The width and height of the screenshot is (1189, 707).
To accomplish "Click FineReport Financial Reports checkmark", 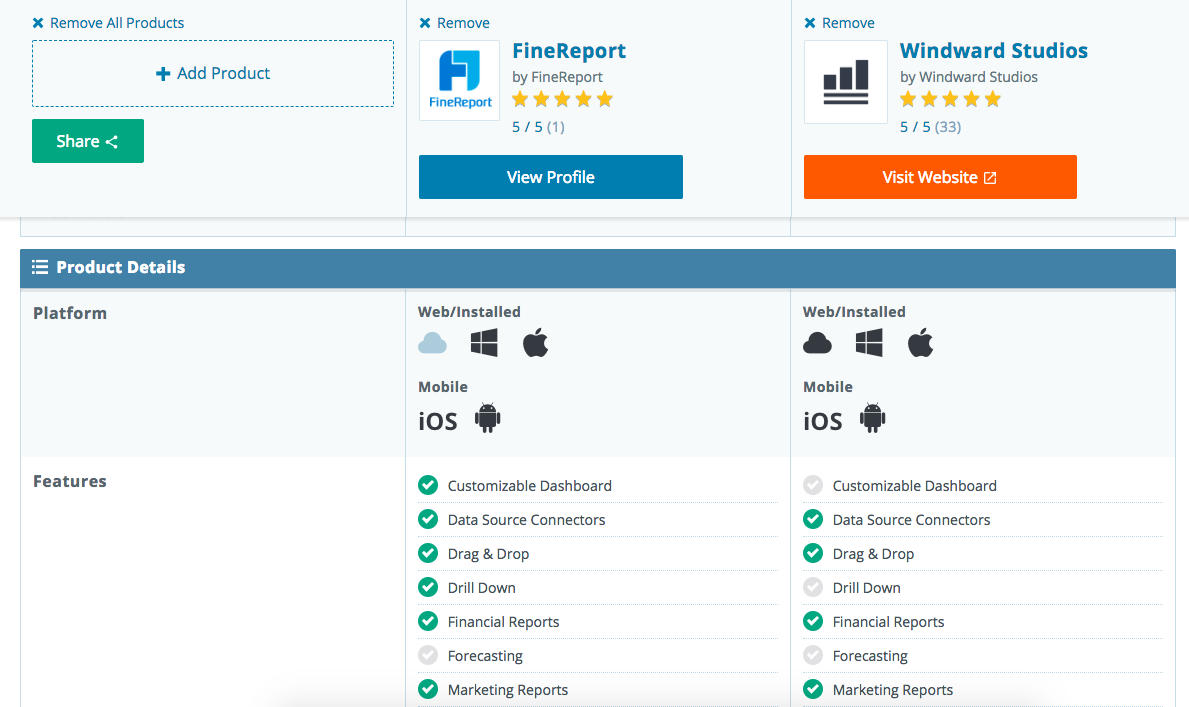I will tap(428, 621).
